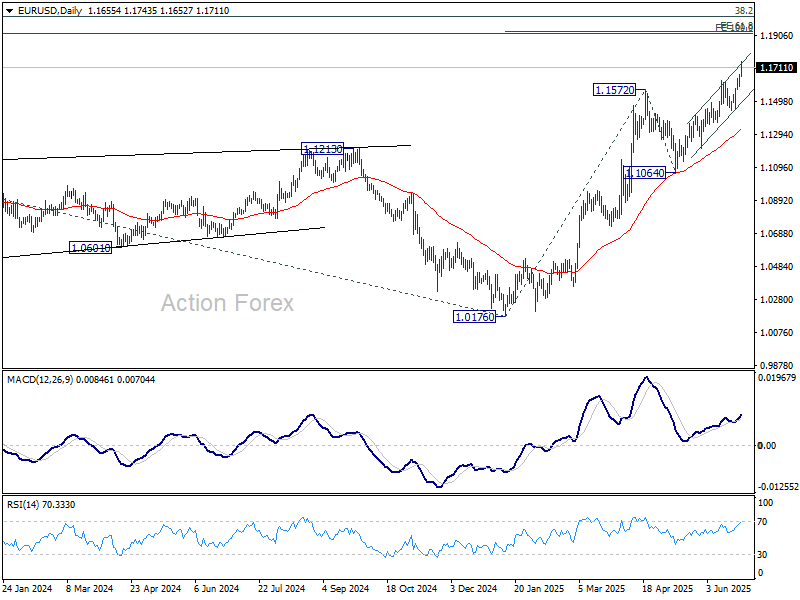
Task: Click the 1.19060 price axis value
Action: pyautogui.click(x=777, y=35)
